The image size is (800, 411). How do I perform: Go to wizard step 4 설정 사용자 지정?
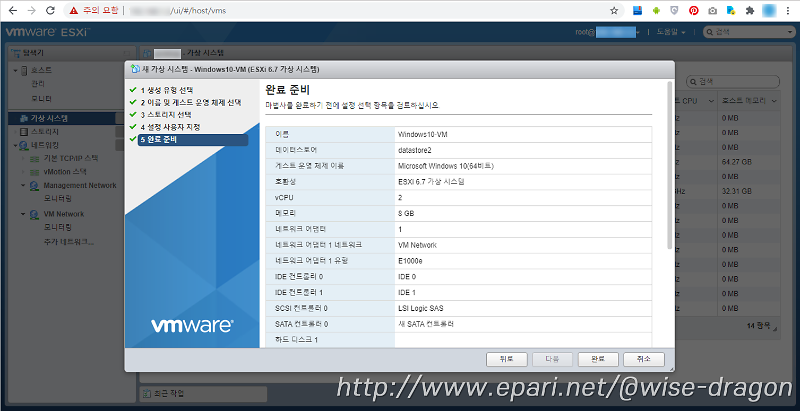click(x=170, y=127)
